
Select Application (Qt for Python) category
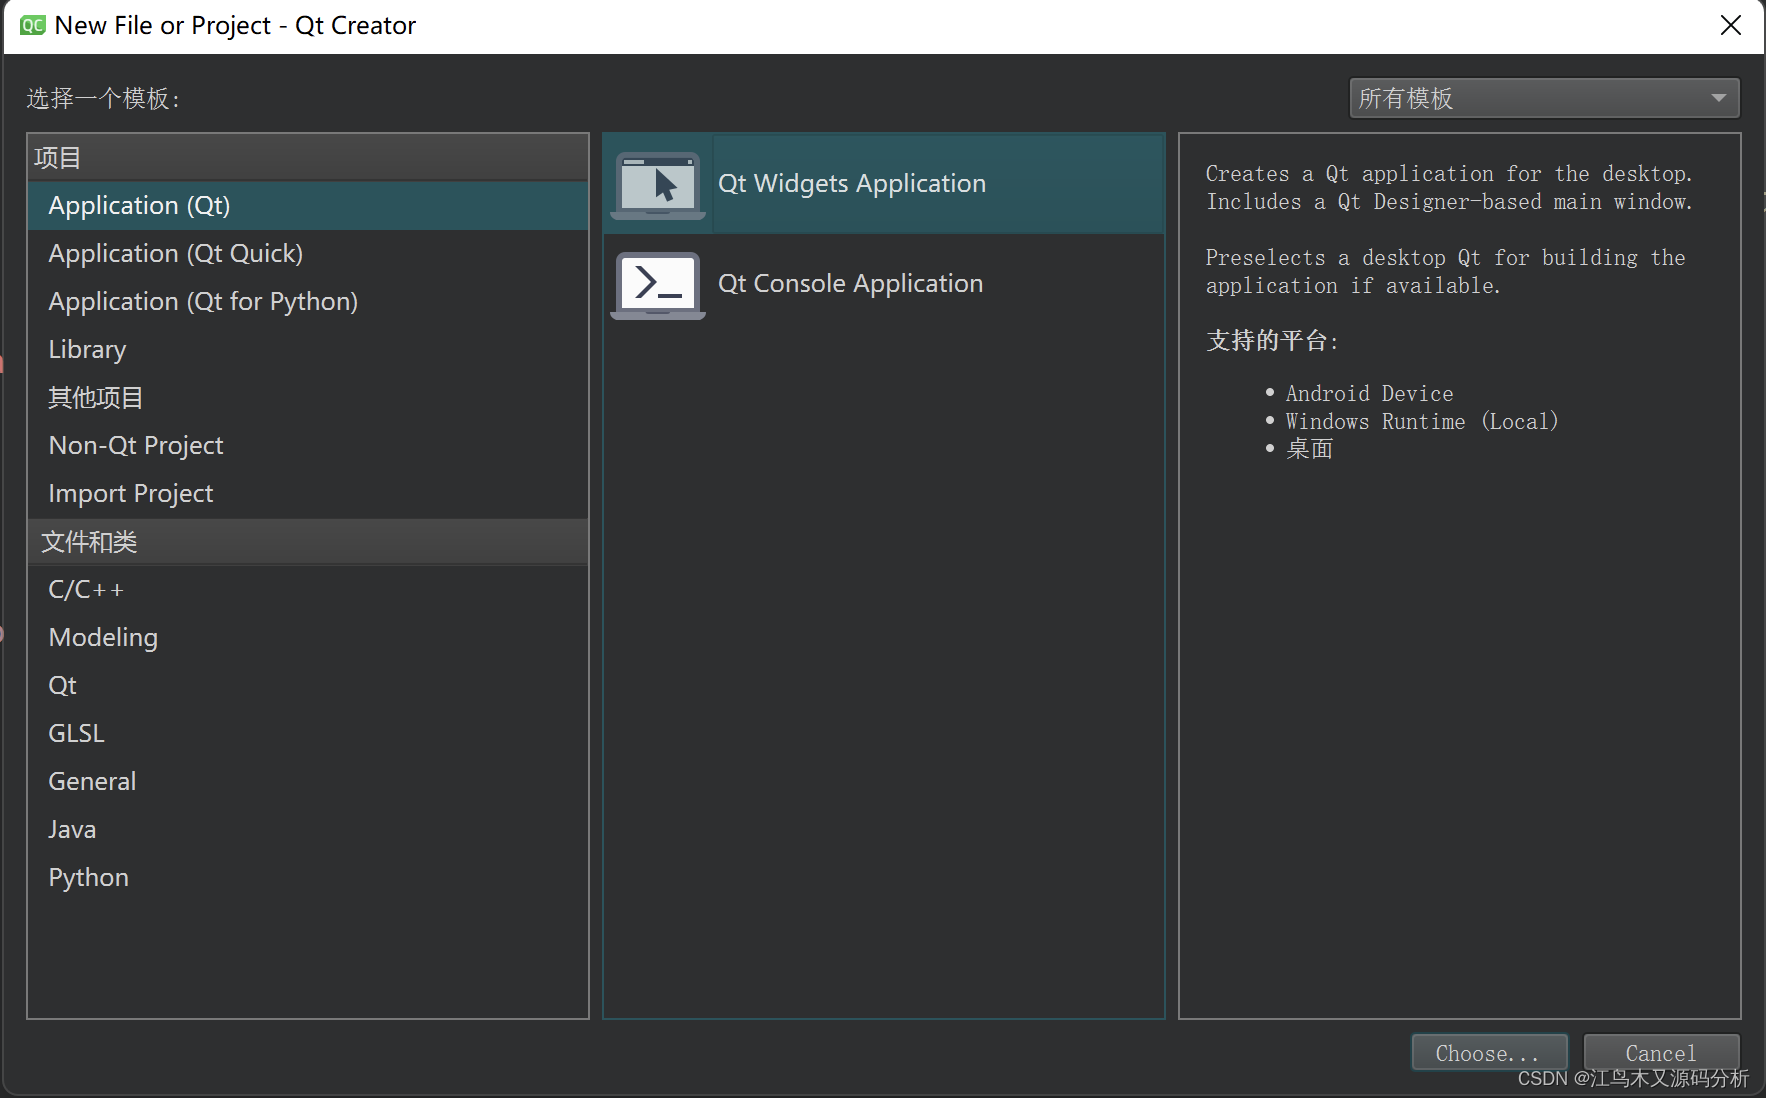[x=308, y=302]
